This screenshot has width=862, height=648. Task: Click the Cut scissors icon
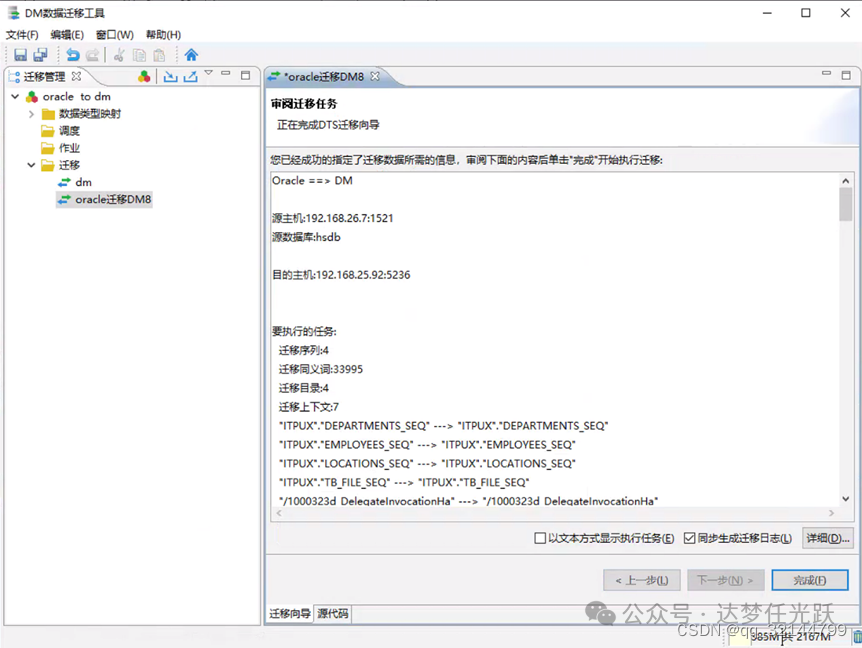click(119, 55)
